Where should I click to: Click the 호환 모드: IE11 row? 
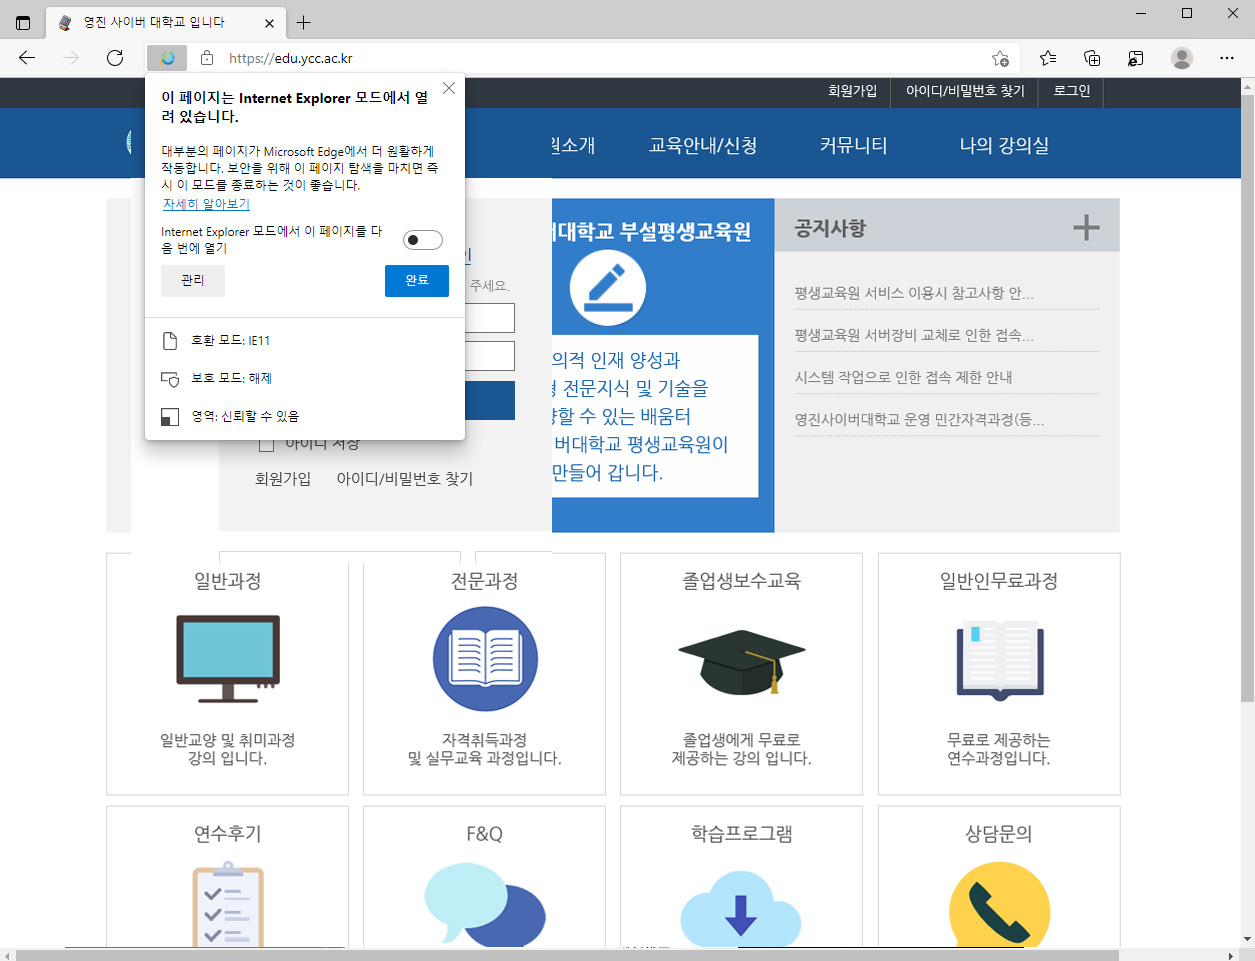pos(304,340)
